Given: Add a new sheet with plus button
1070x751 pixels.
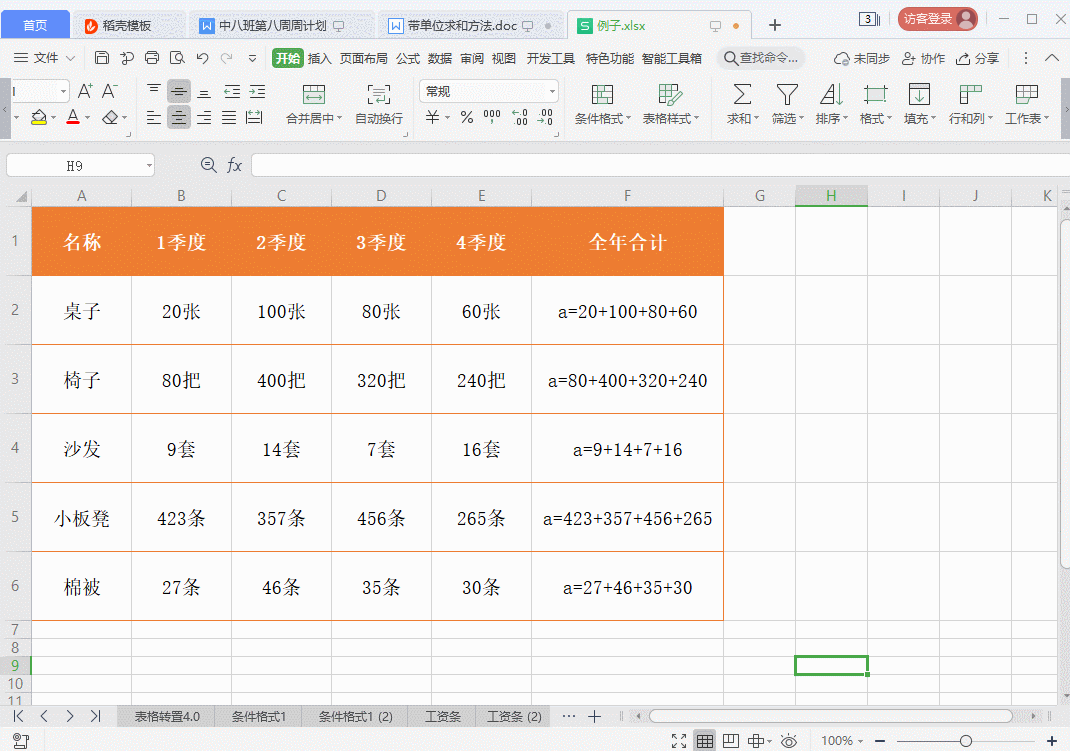Looking at the screenshot, I should click(594, 717).
